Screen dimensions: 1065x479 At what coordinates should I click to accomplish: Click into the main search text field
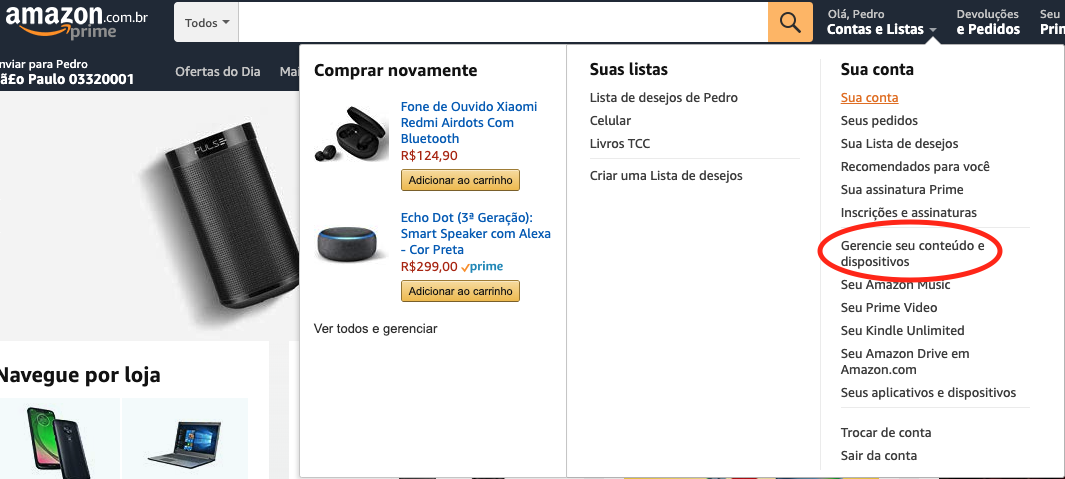(x=503, y=22)
